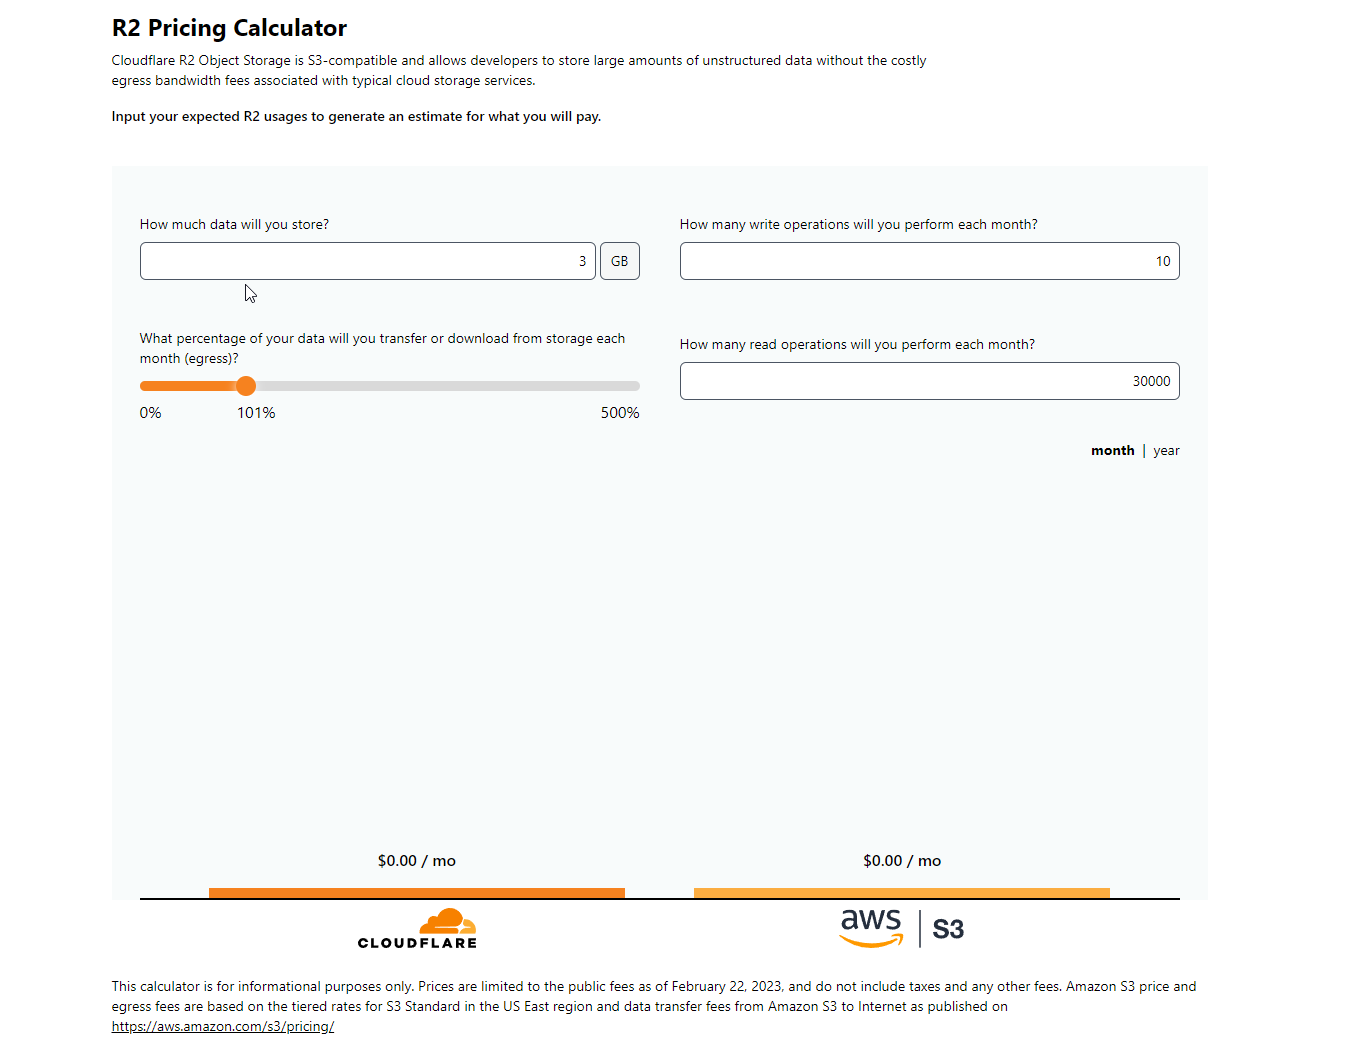This screenshot has width=1350, height=1049.
Task: Click the Cloudflare $0.00 / mo estimate
Action: (x=417, y=861)
